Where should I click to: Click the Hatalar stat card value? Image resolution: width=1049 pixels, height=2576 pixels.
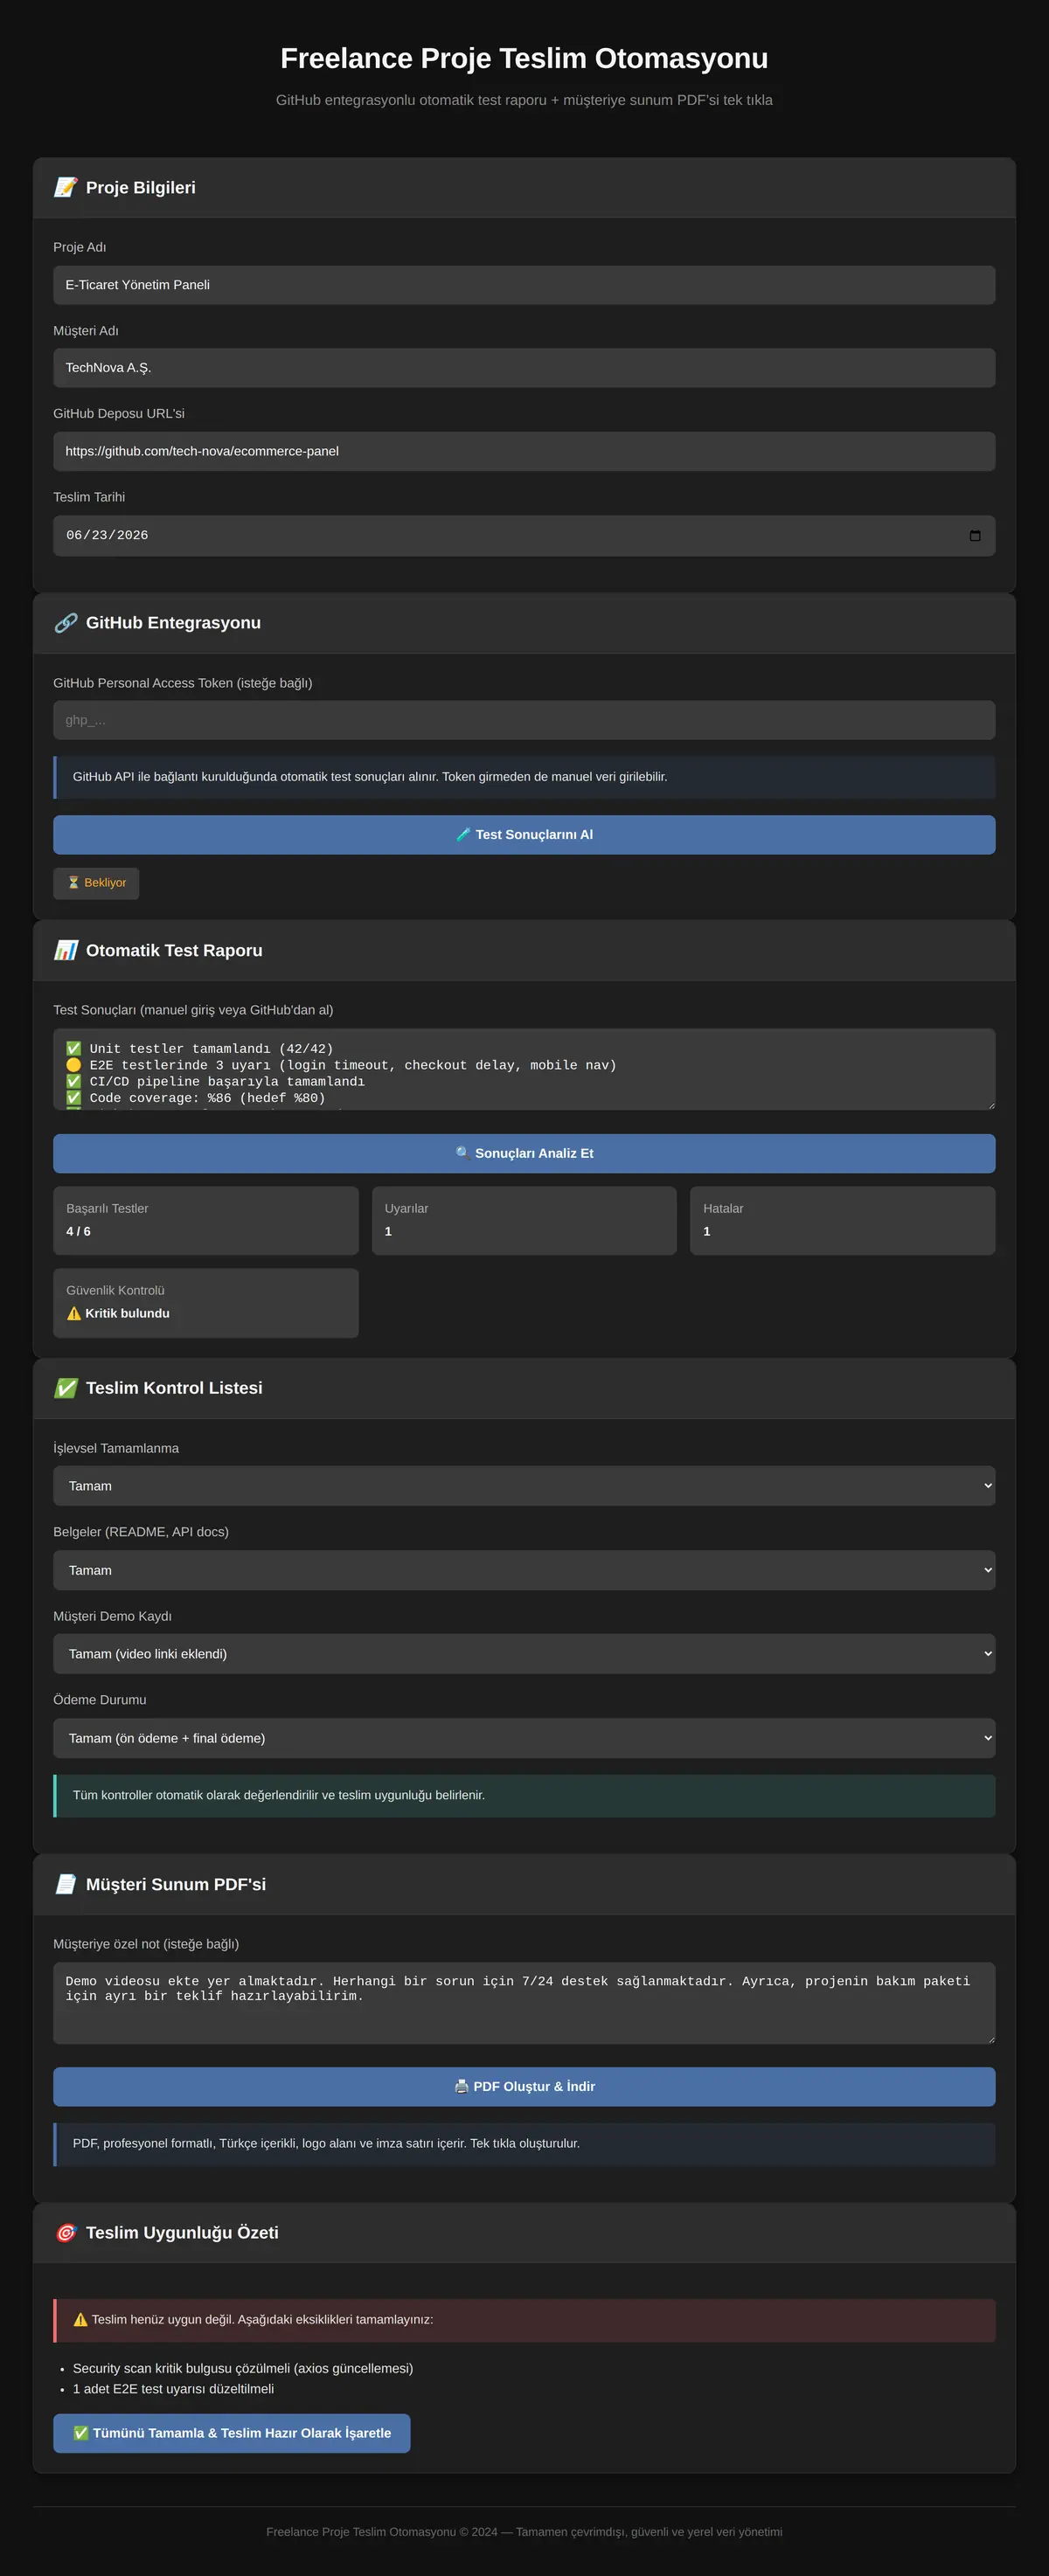(x=707, y=1231)
